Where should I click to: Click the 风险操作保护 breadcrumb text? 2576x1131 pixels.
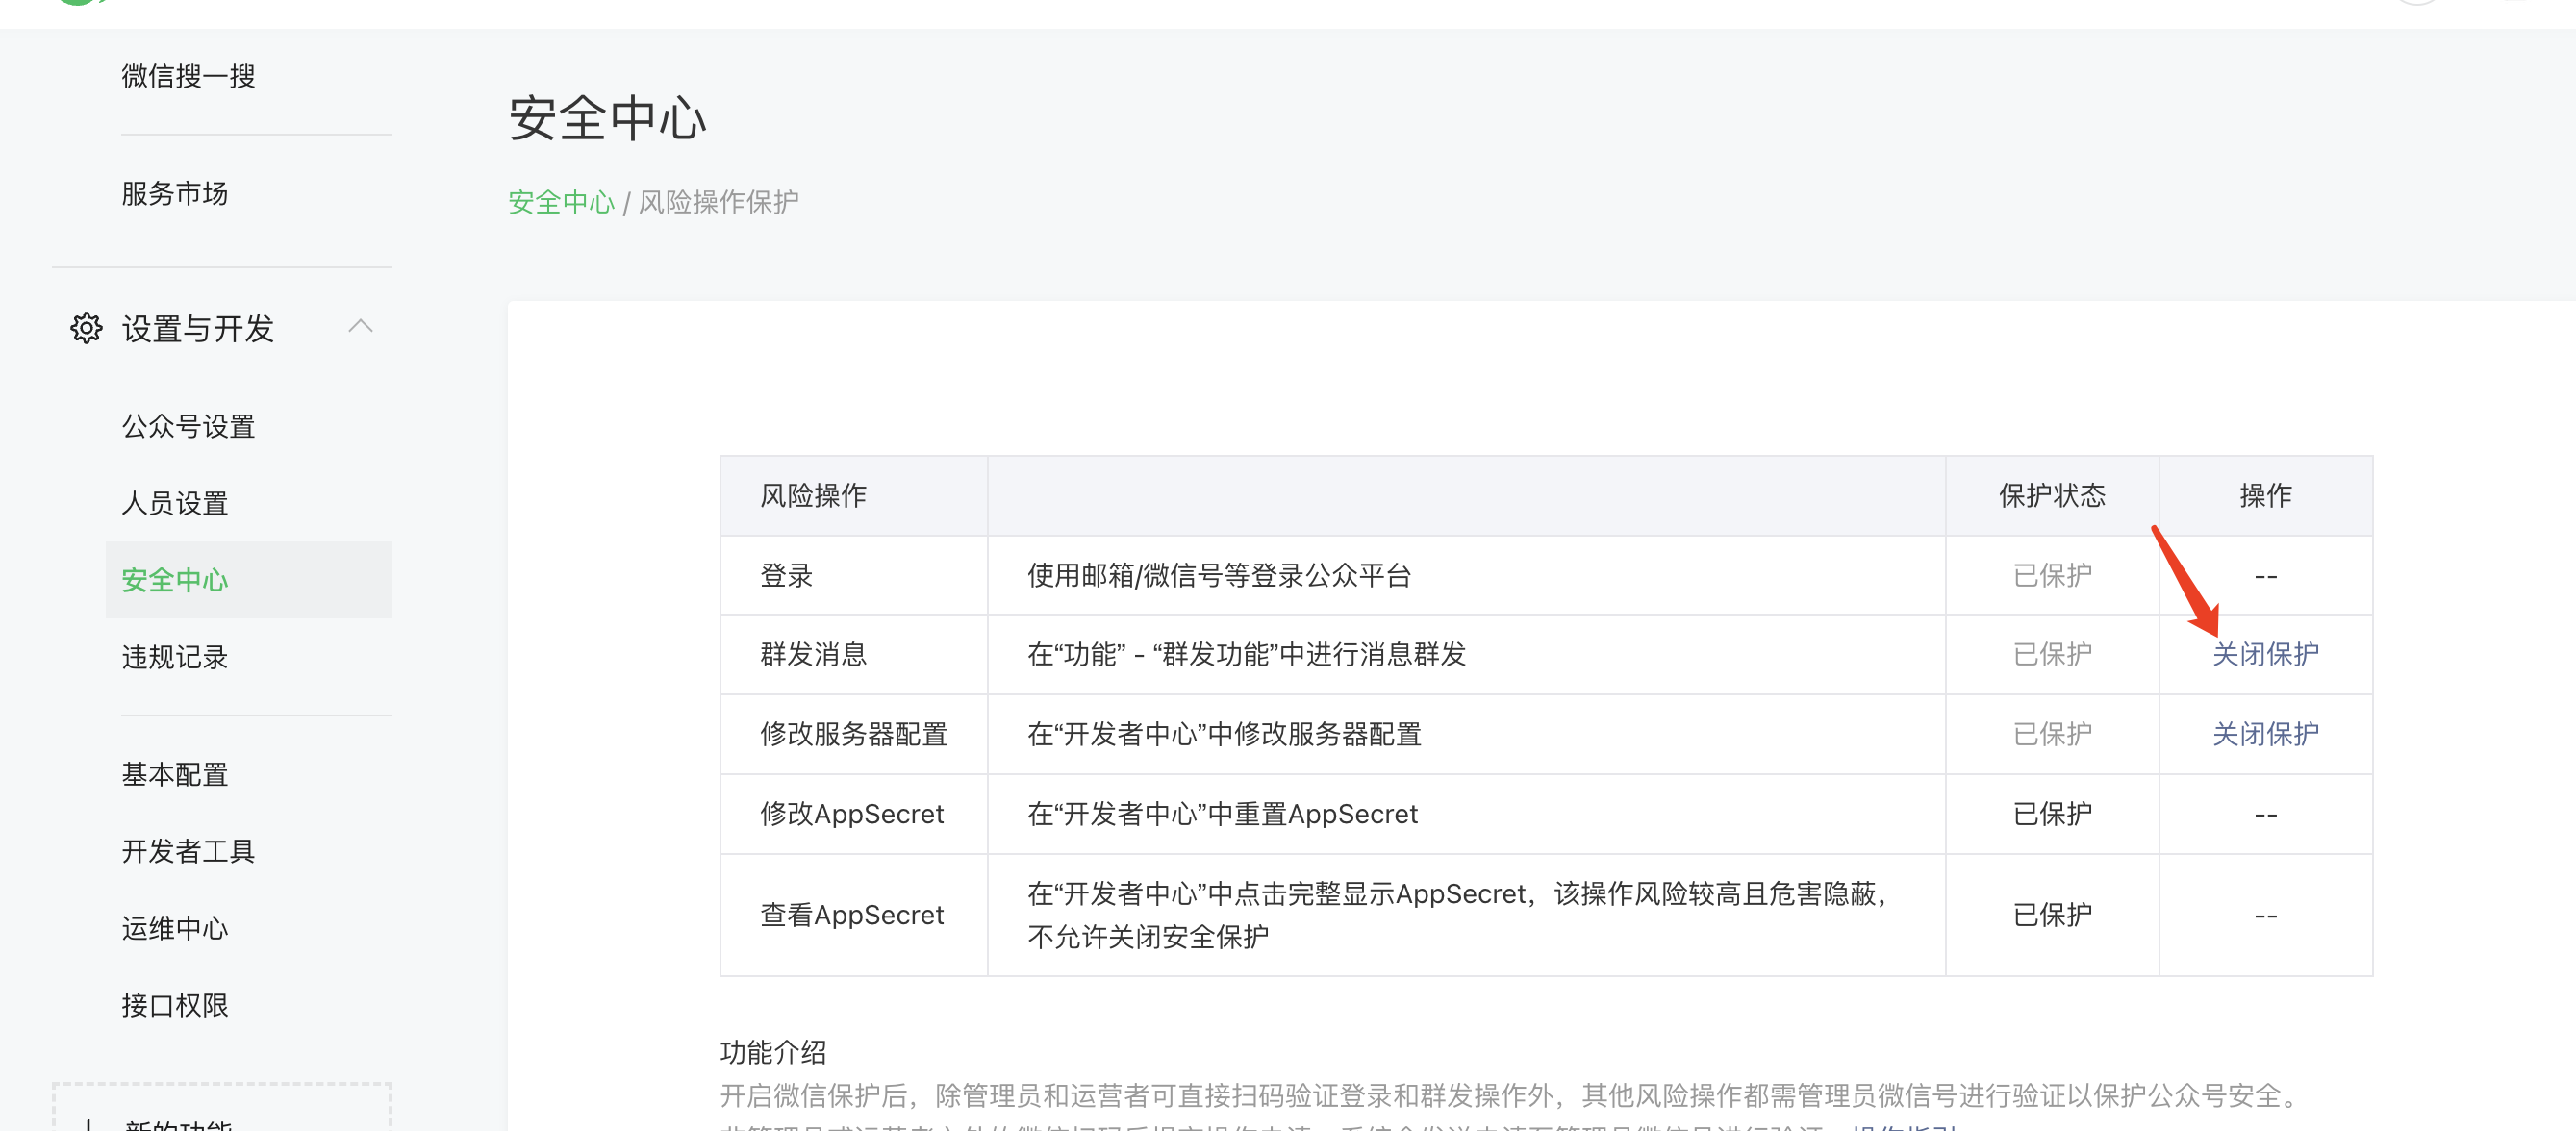coord(718,202)
